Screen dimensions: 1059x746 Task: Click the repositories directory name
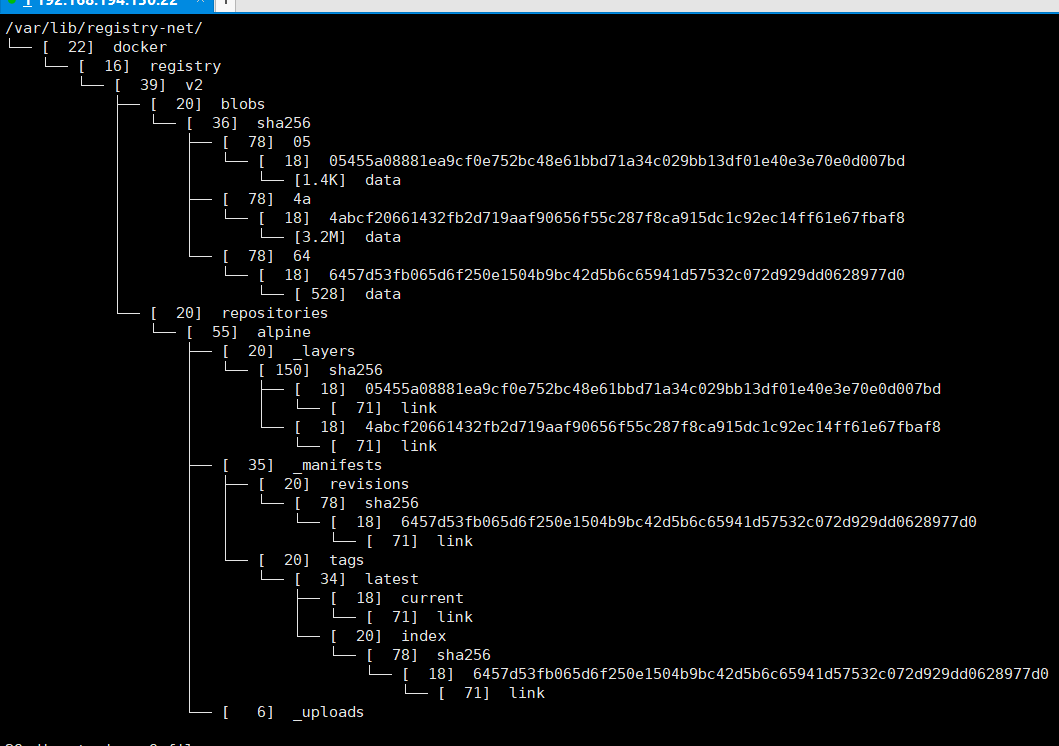pyautogui.click(x=275, y=313)
